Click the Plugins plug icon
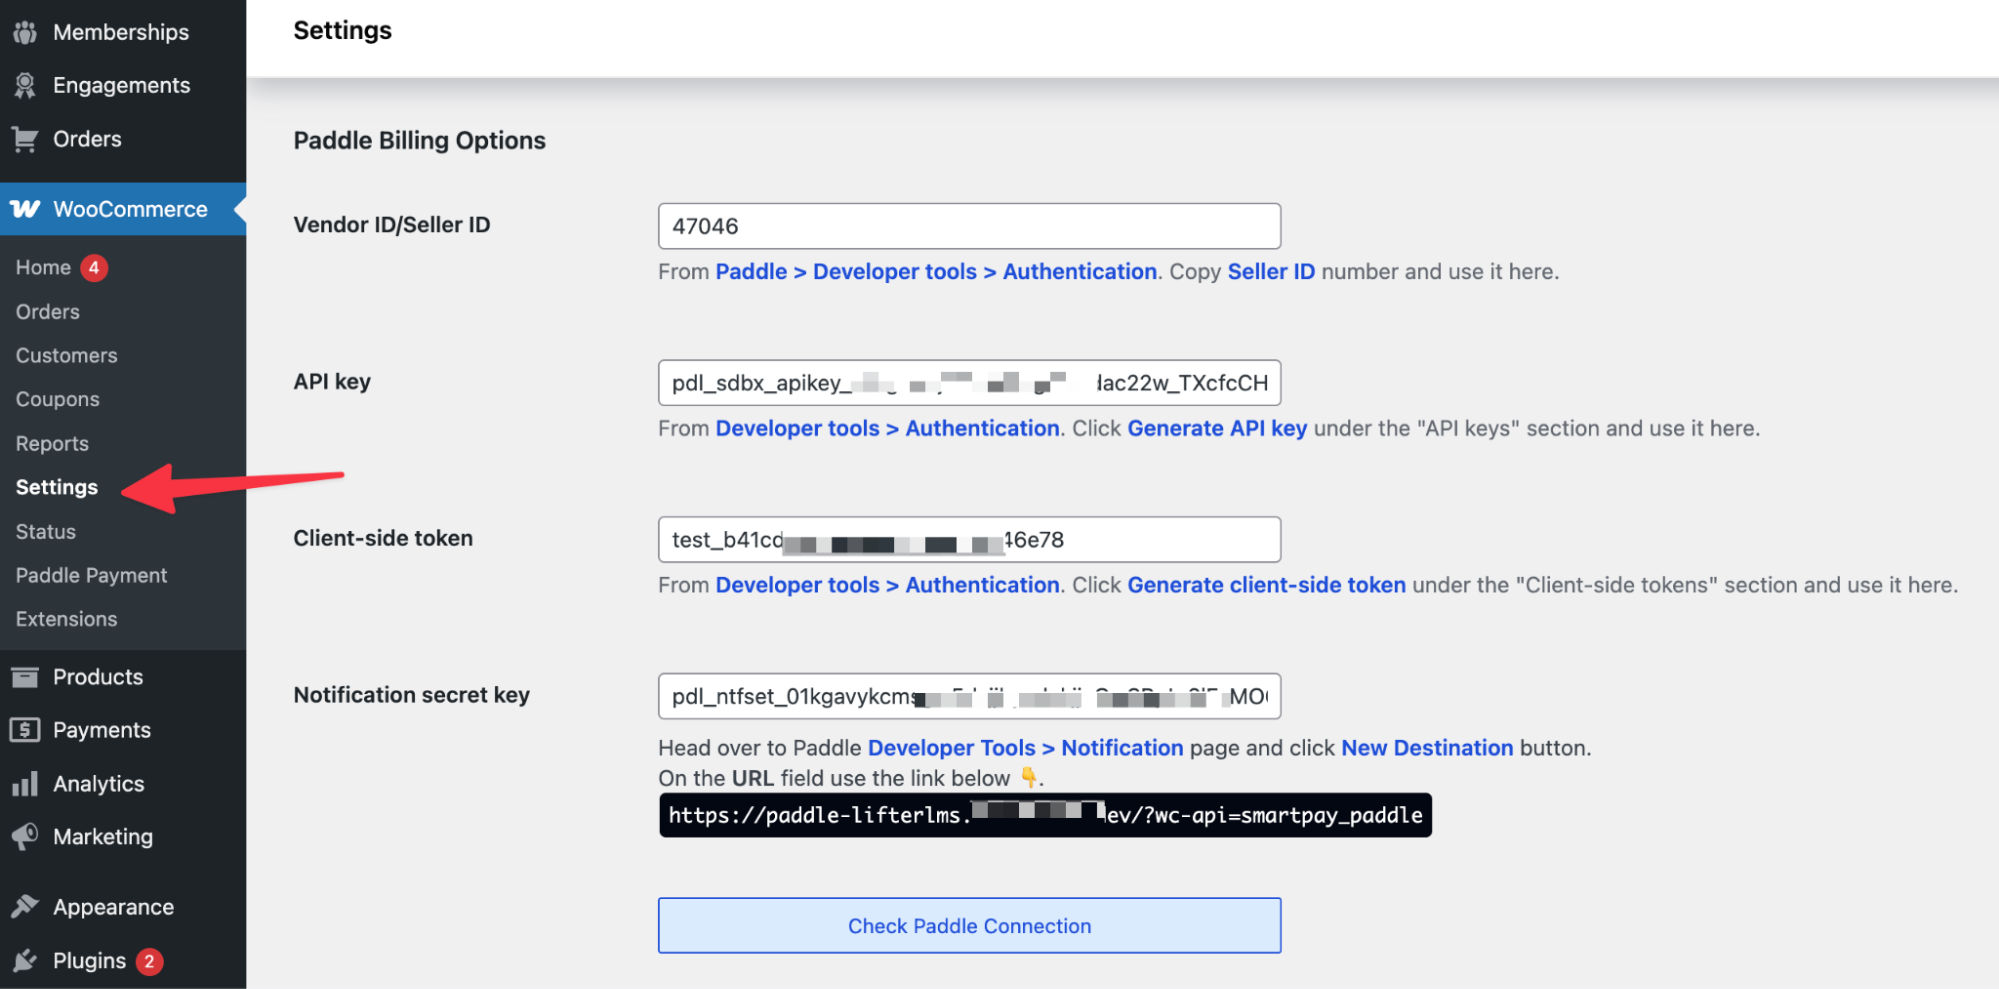Viewport: 1999px width, 989px height. click(25, 961)
